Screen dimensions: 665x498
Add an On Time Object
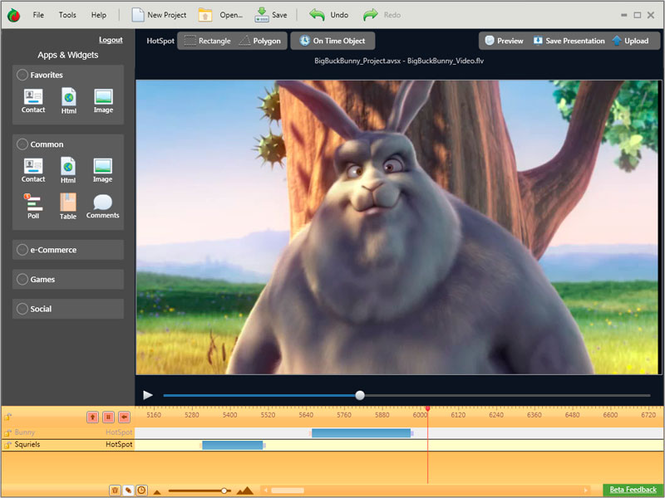click(x=332, y=41)
